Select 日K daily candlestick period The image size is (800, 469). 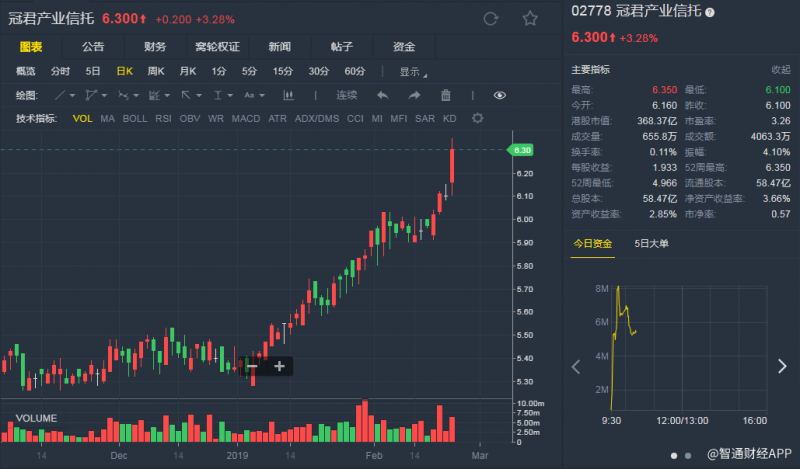(x=124, y=71)
